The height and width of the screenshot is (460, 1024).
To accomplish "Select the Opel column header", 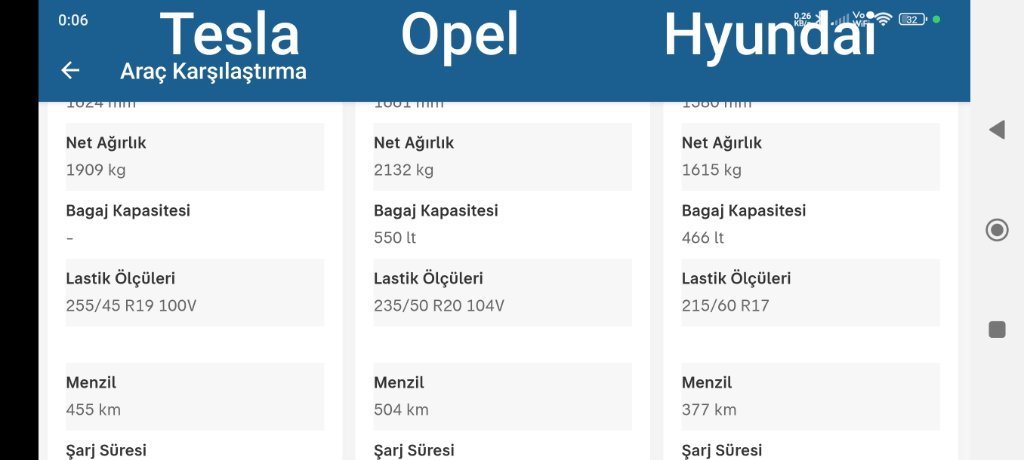I will point(460,35).
